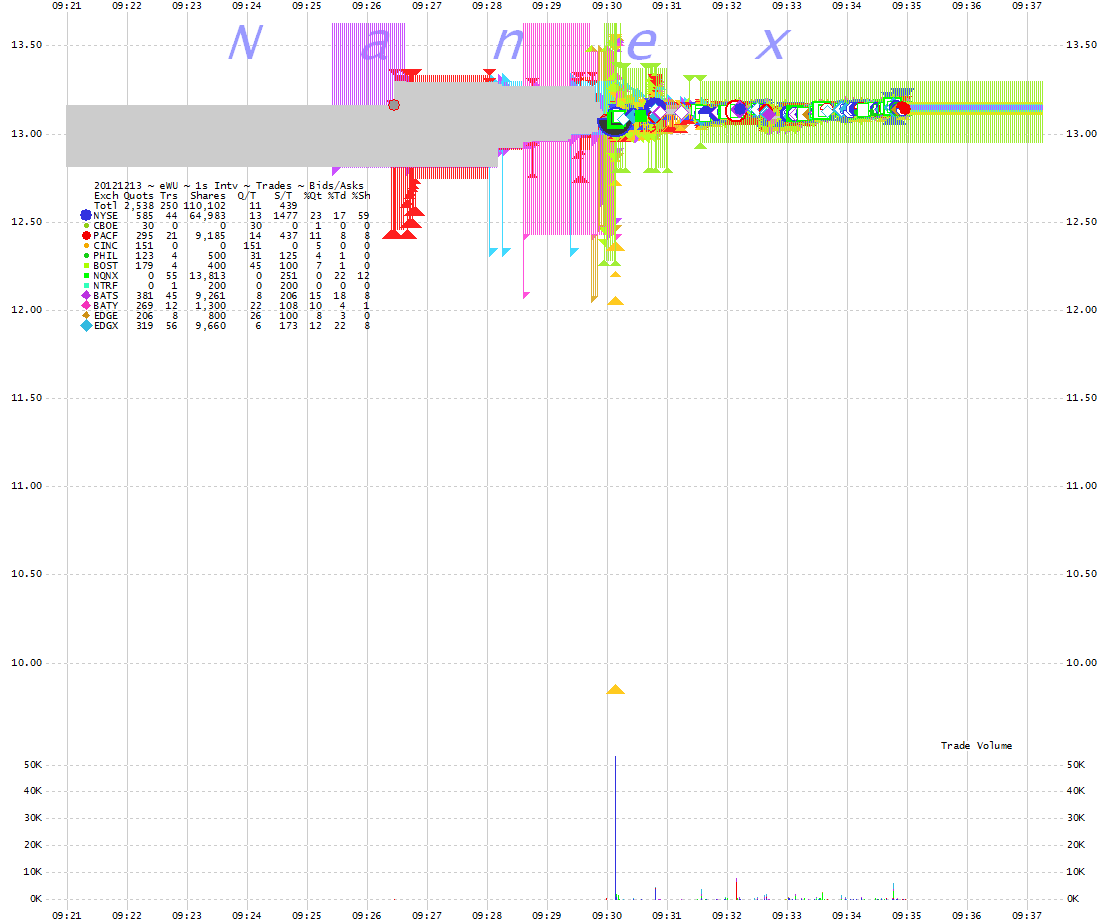Viewport: 1109px width, 922px height.
Task: Click the gray circle marker near 09:26
Action: tap(394, 105)
